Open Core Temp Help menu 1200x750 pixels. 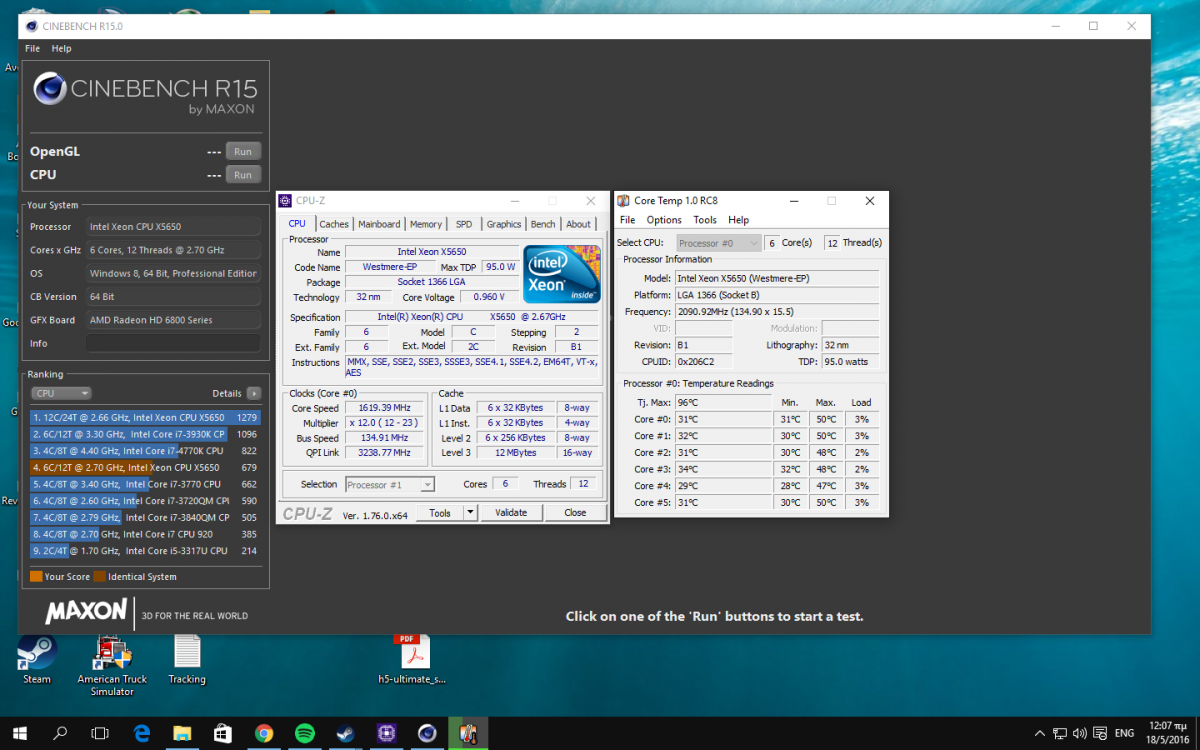tap(739, 220)
